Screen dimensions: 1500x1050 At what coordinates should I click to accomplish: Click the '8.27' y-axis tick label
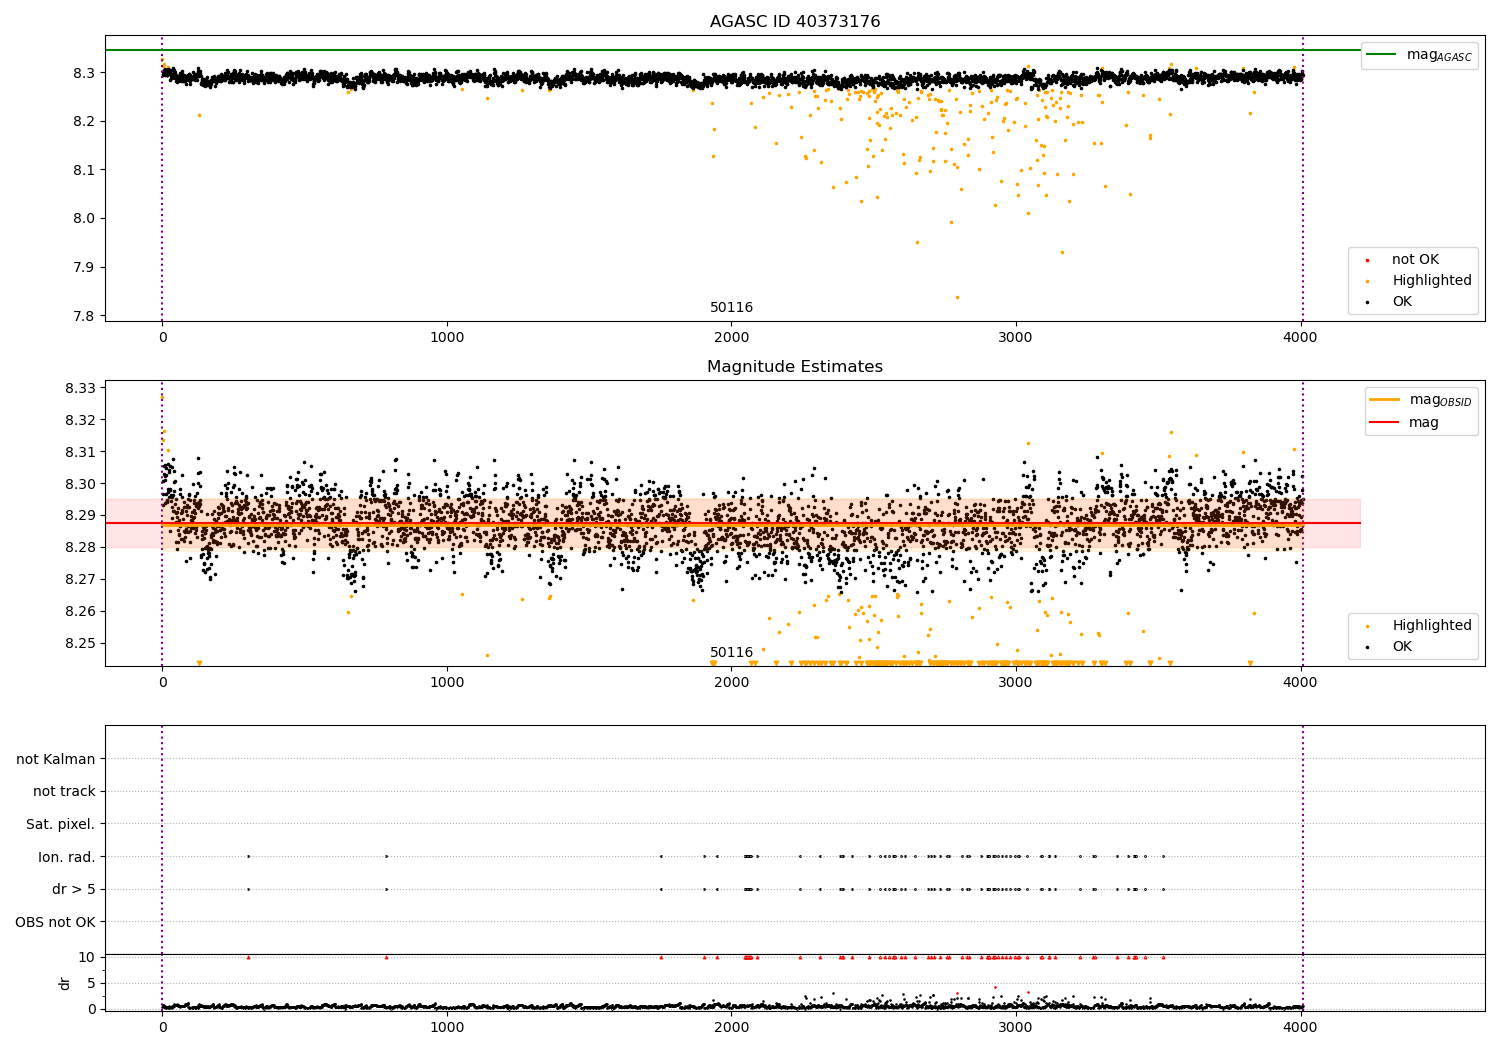click(x=80, y=579)
